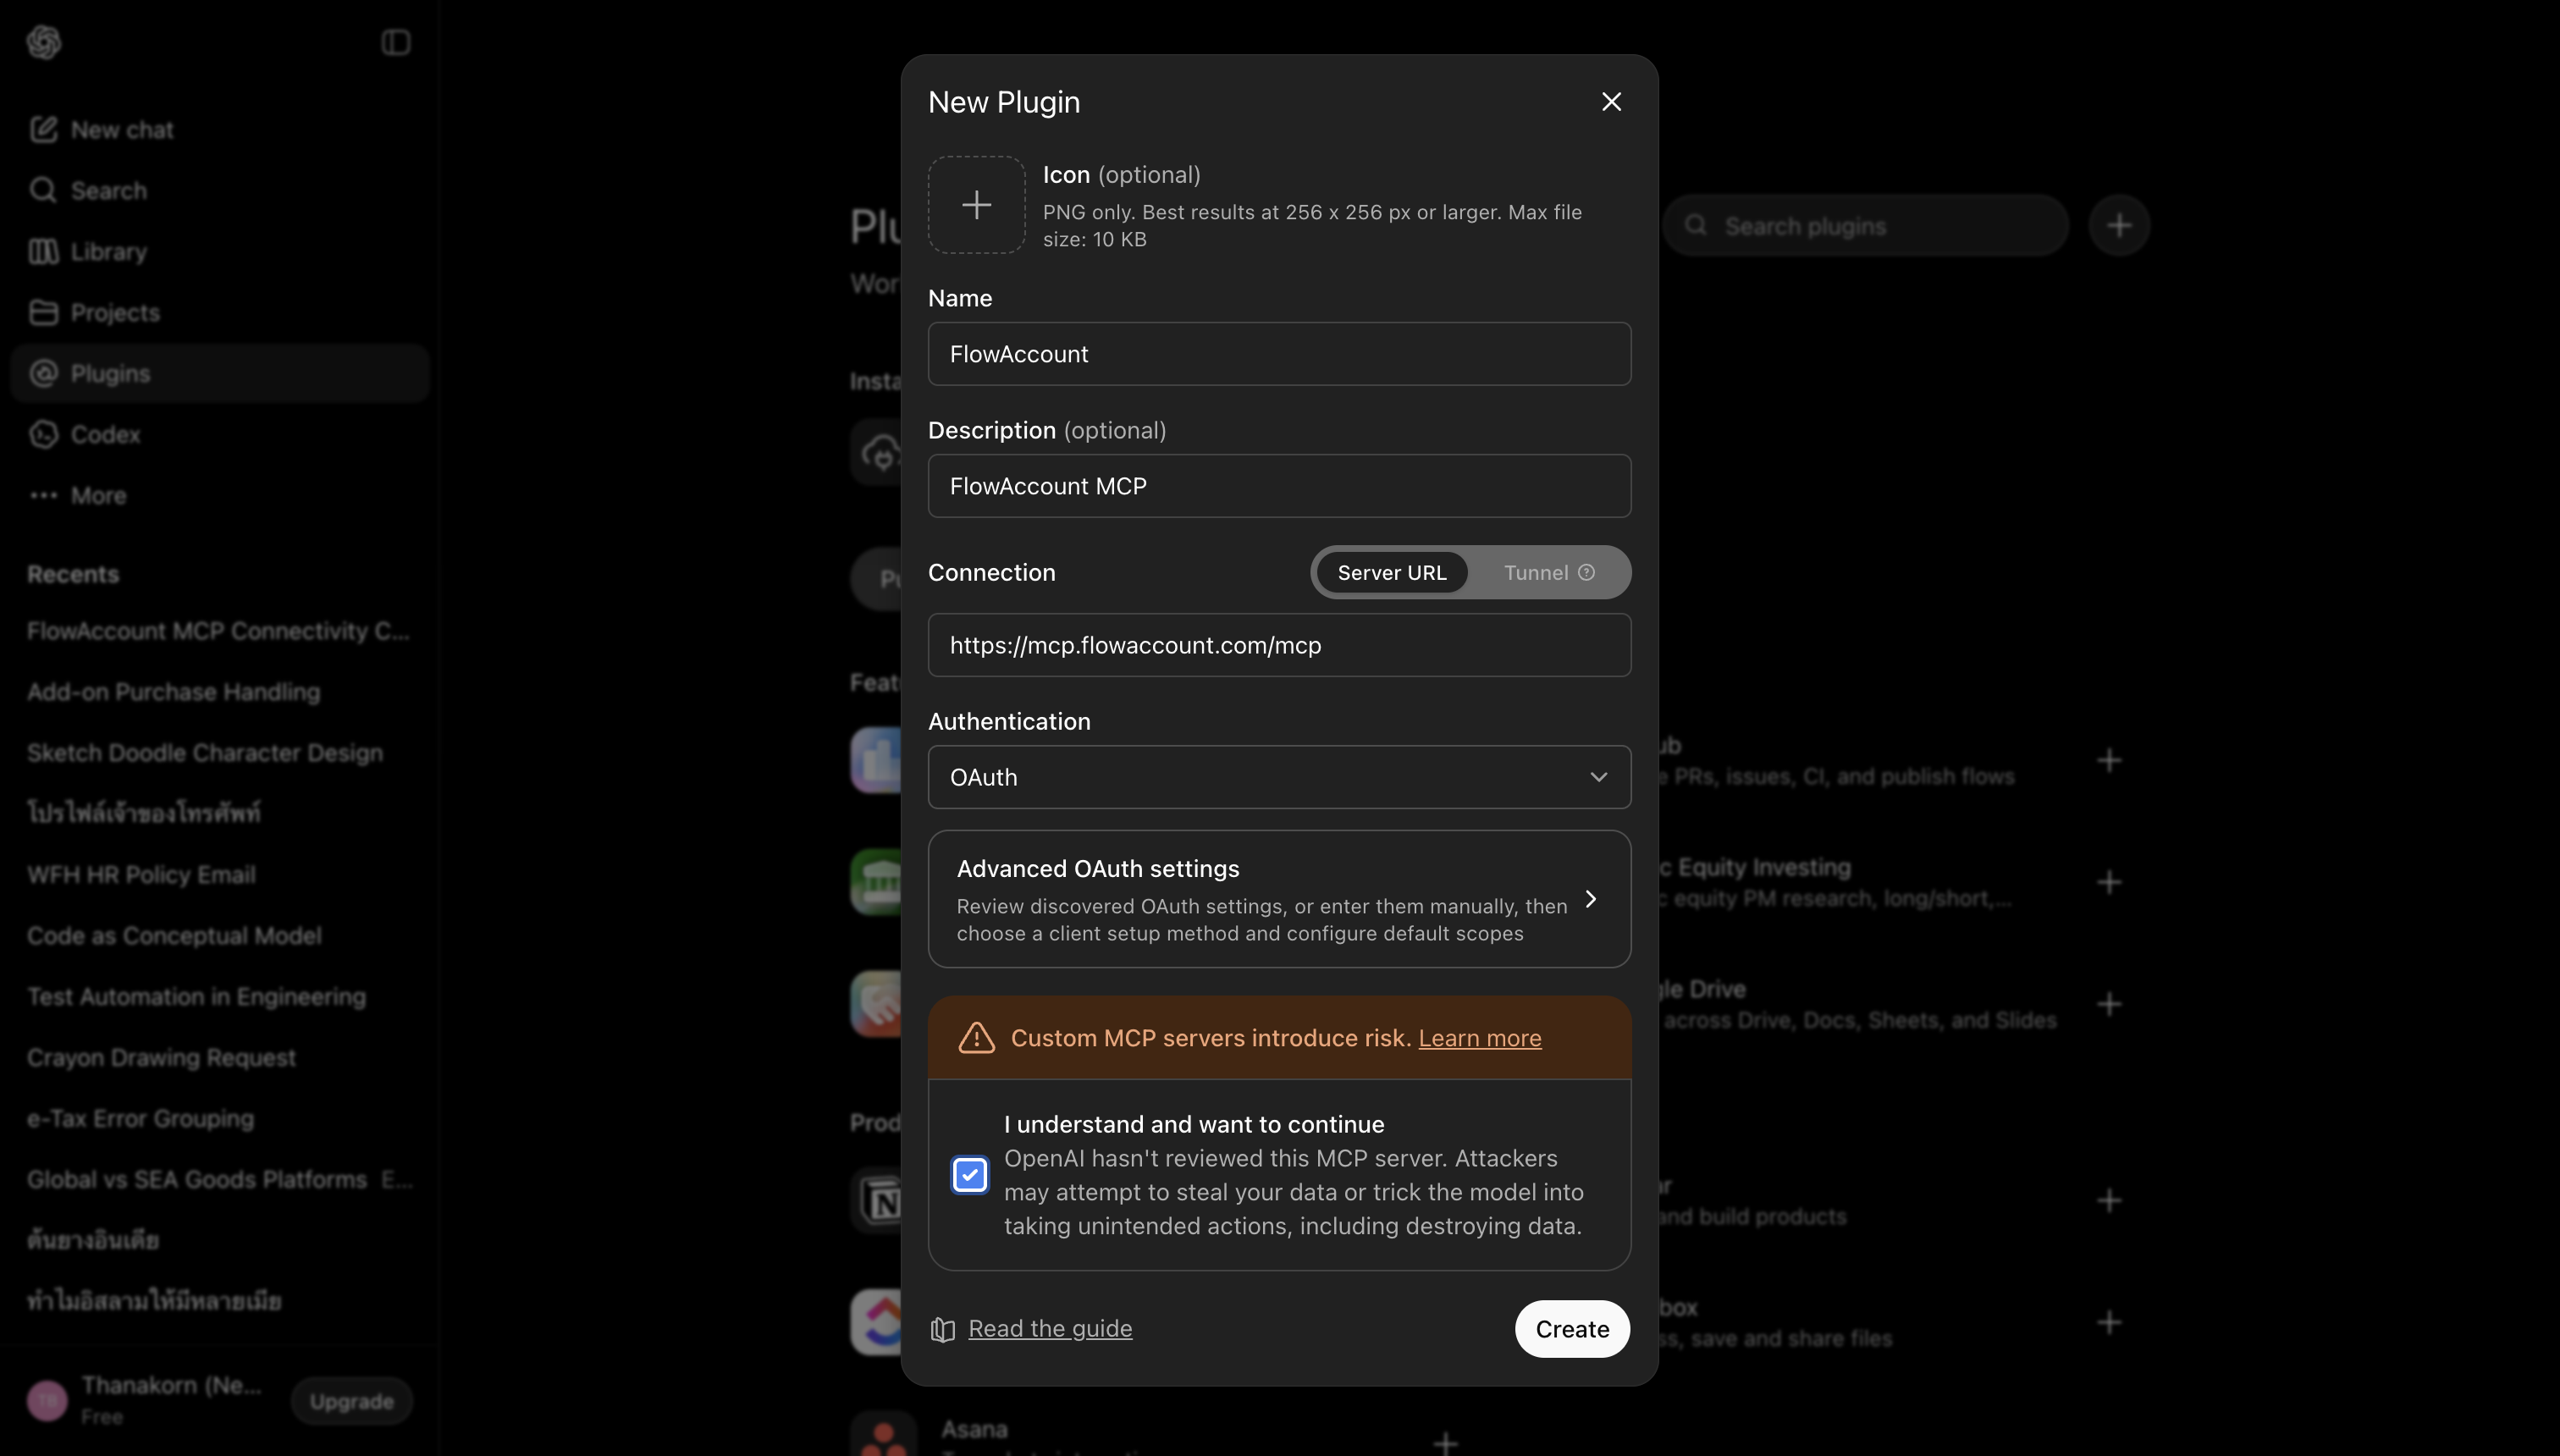
Task: Click the Search magnifier in sidebar
Action: pos(43,190)
